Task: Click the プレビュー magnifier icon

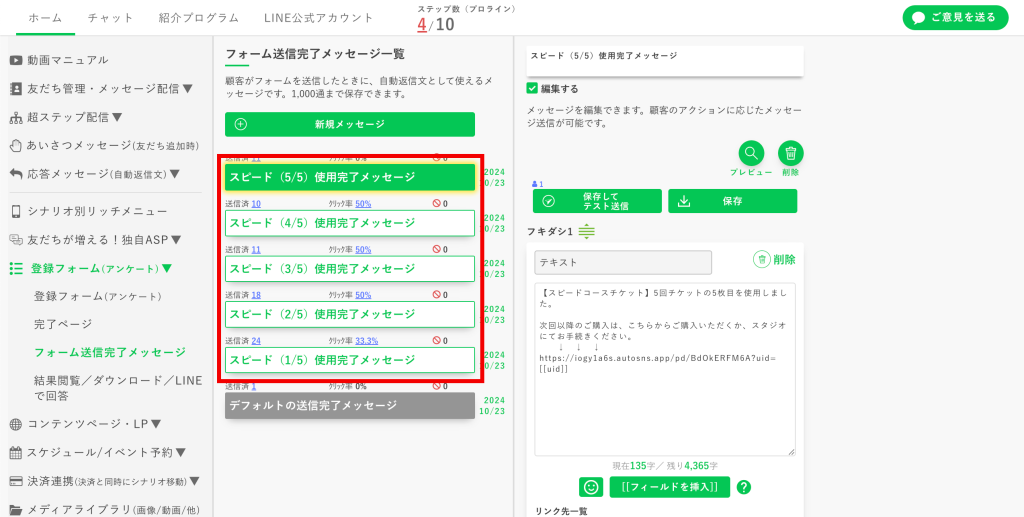Action: (x=751, y=153)
